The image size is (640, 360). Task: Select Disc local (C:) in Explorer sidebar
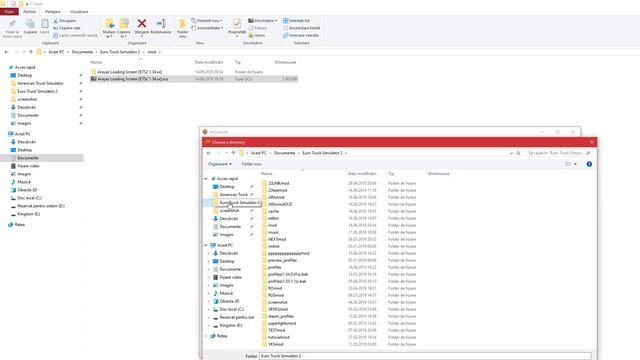tap(29, 198)
